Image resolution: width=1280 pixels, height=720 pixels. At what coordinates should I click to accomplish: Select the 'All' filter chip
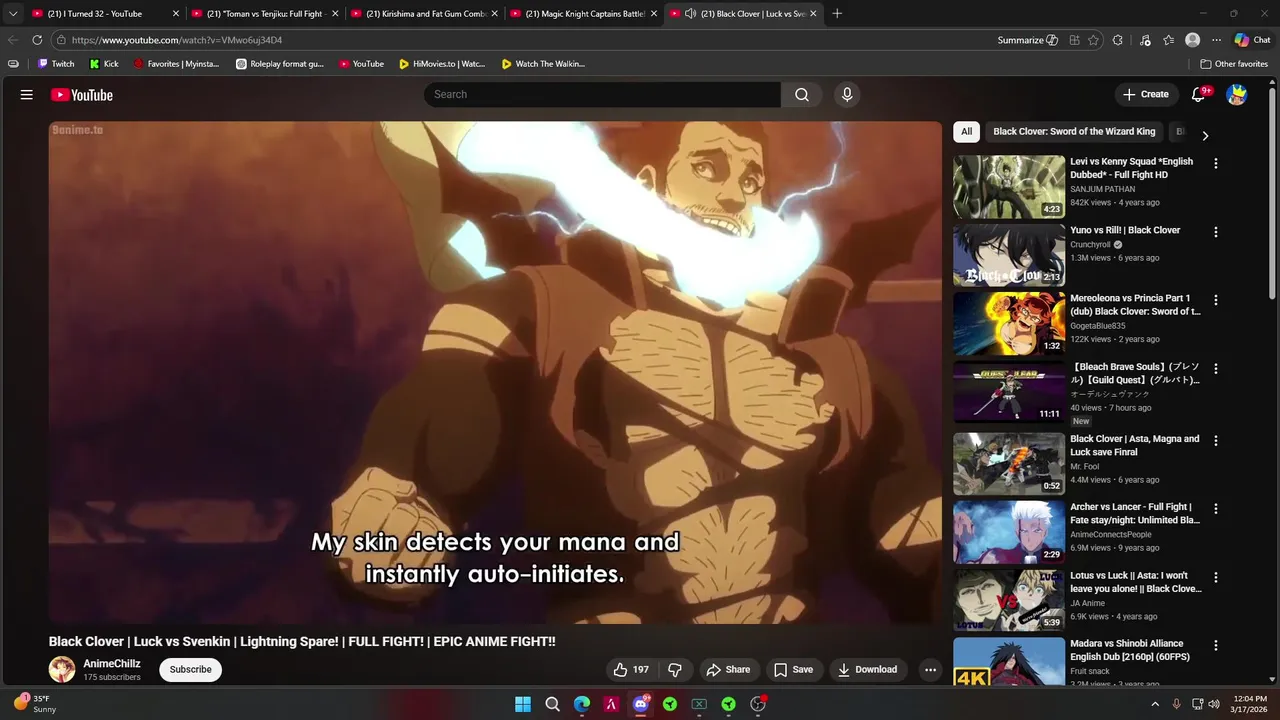966,132
